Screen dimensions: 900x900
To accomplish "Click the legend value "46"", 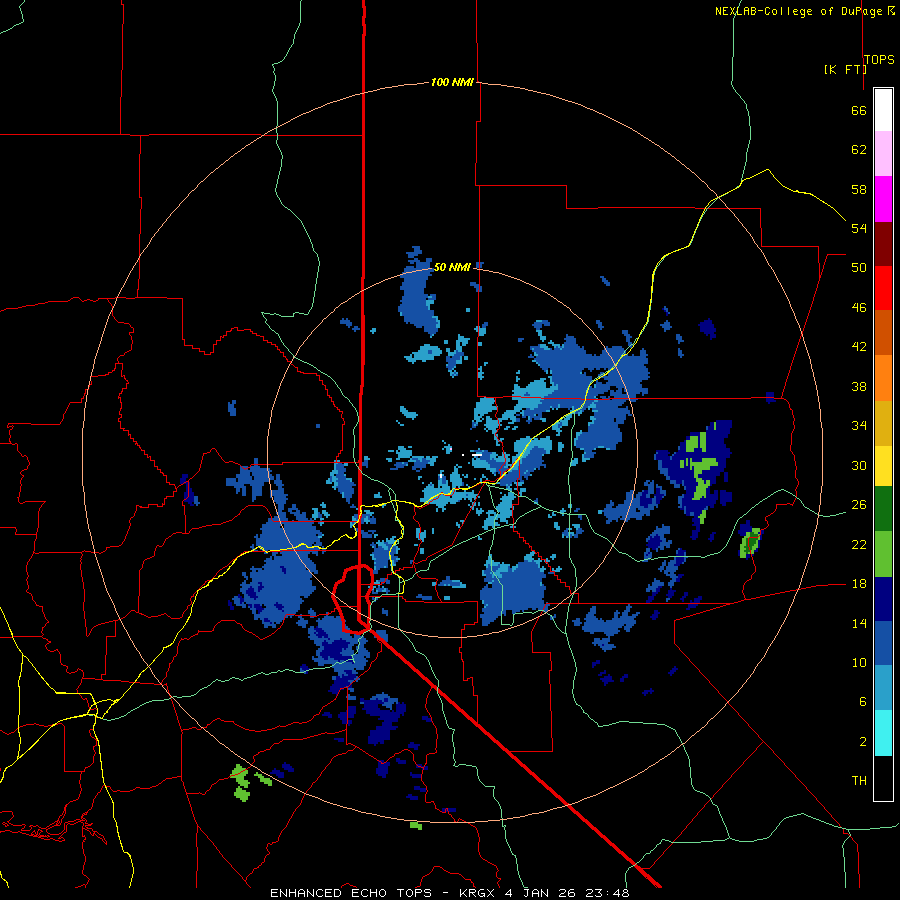I will point(859,308).
